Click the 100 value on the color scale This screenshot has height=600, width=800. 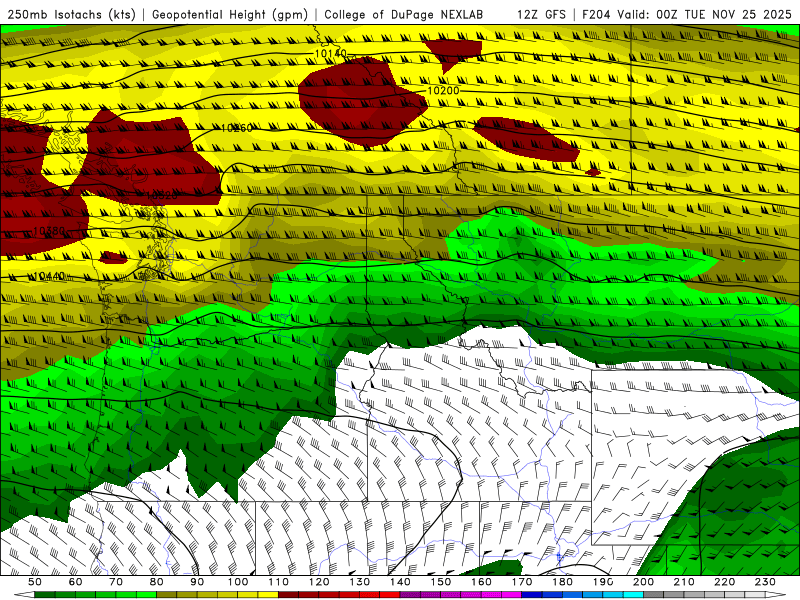238,582
